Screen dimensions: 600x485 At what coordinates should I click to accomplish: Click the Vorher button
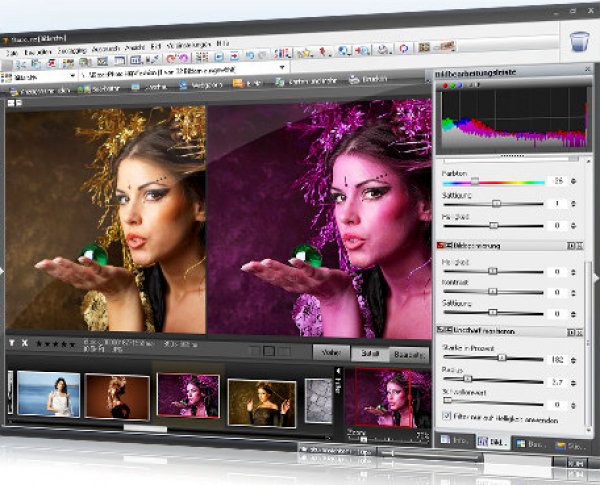(331, 352)
